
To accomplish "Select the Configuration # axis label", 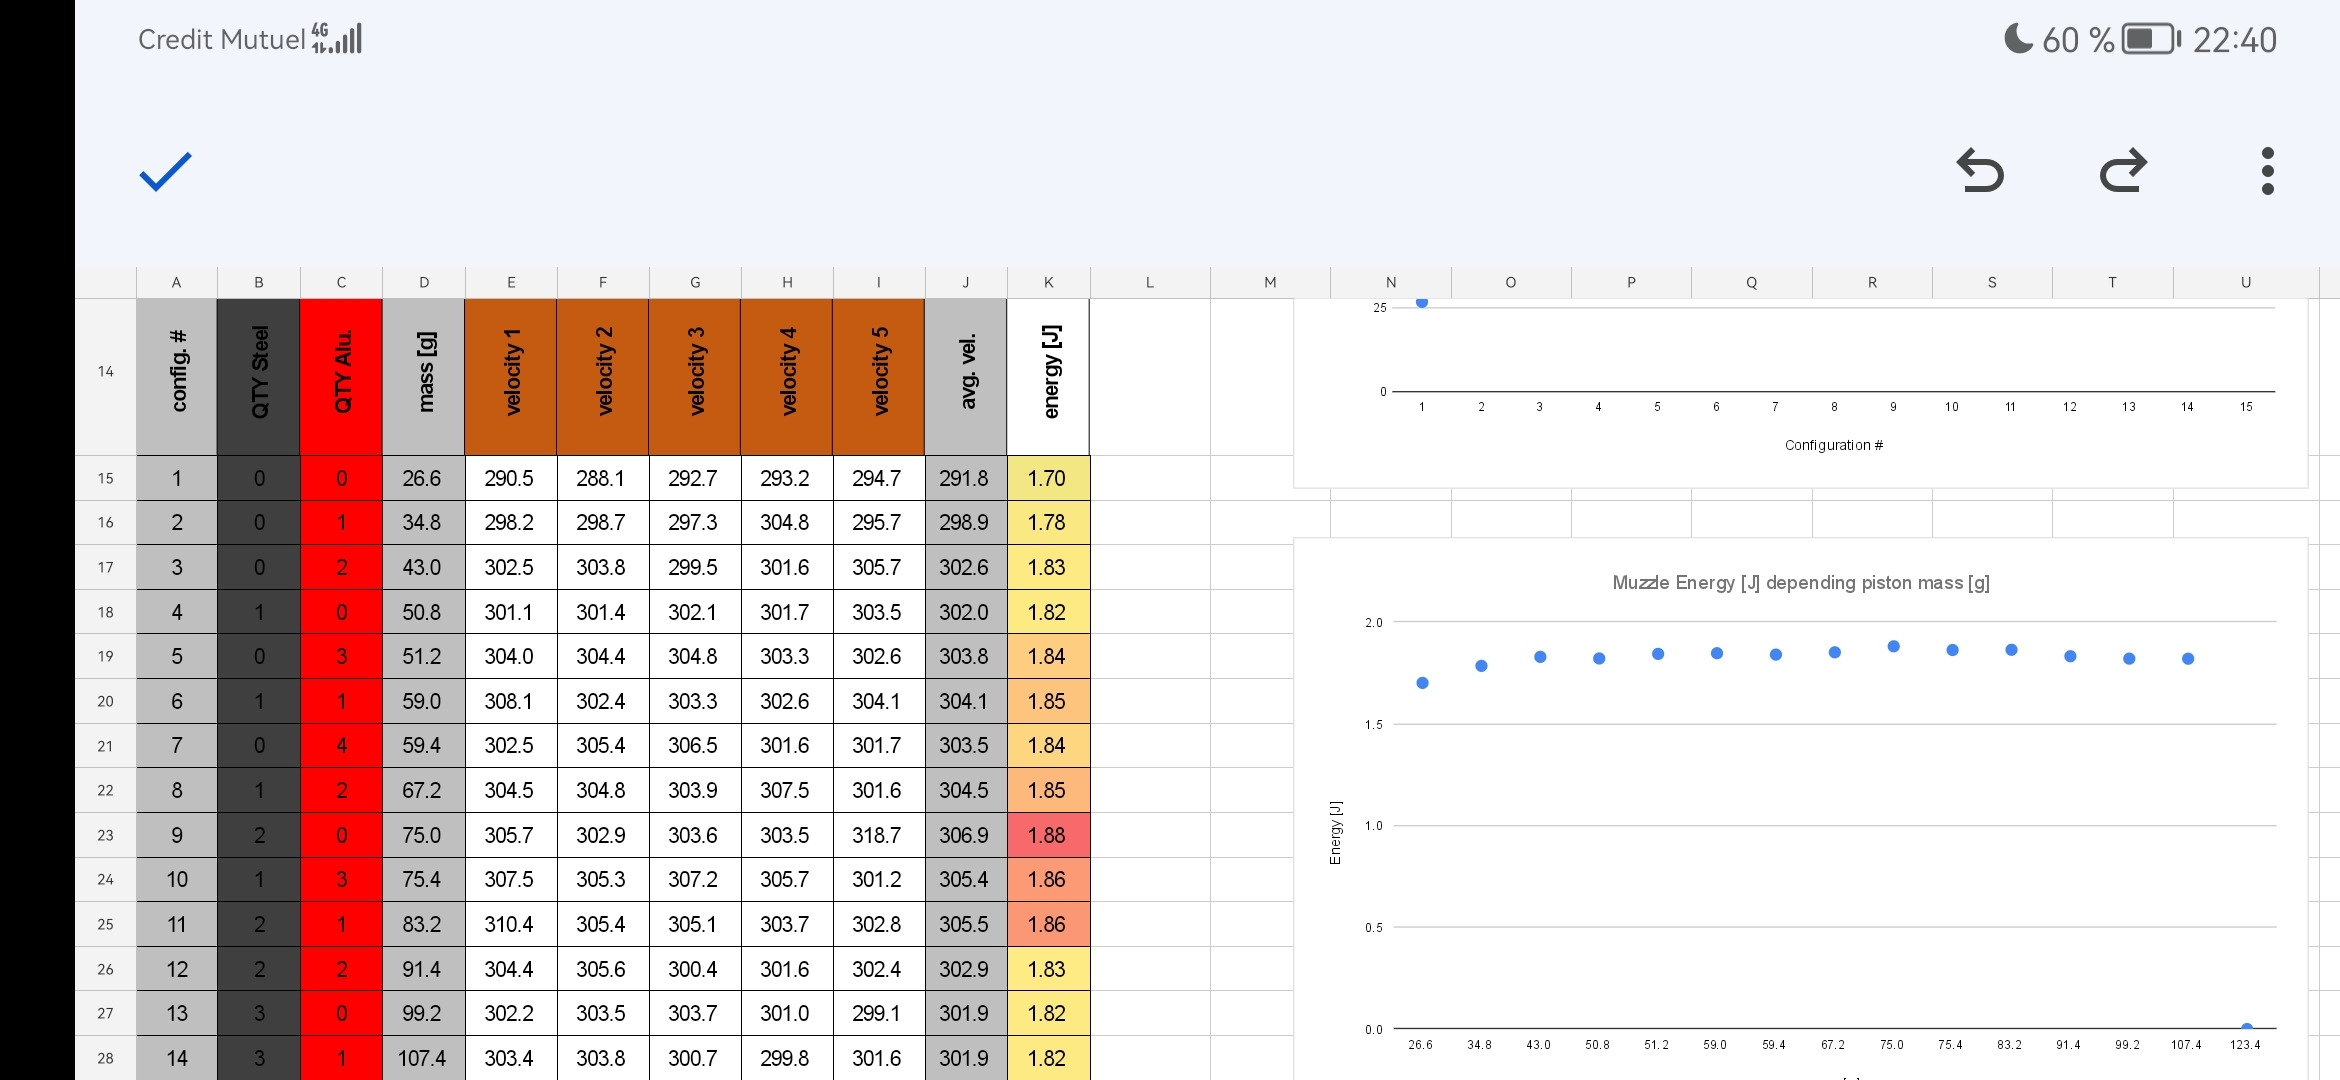I will (x=1833, y=445).
